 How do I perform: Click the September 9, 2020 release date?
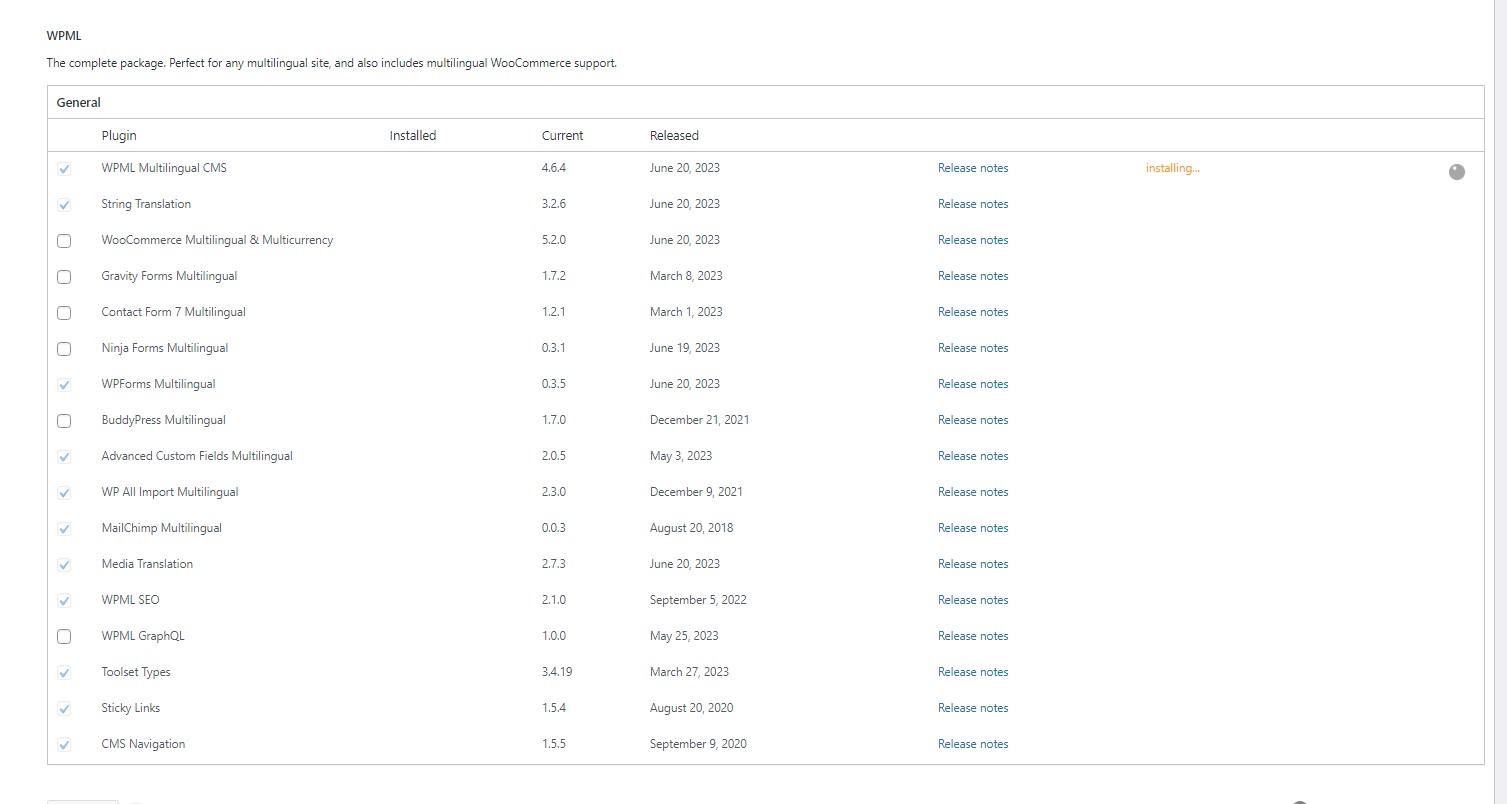pyautogui.click(x=698, y=744)
